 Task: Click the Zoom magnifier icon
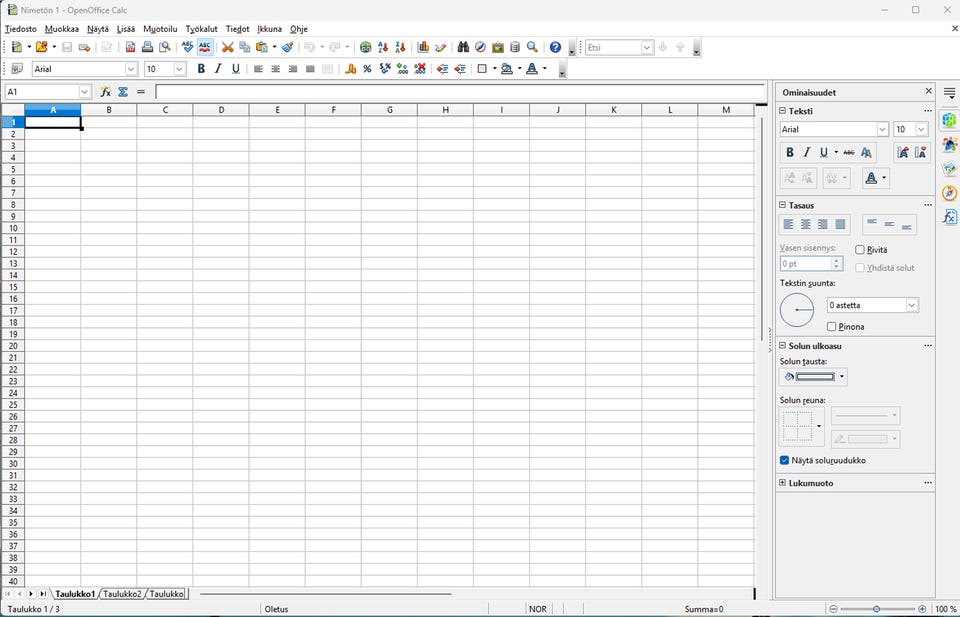[x=532, y=47]
